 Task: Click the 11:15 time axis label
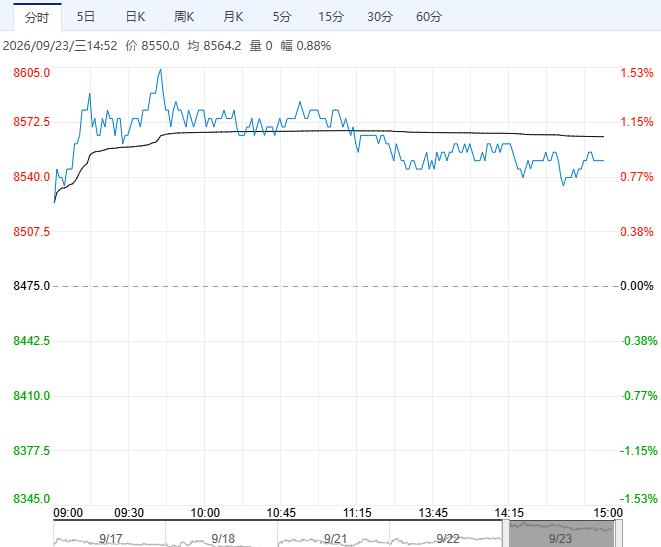[x=357, y=513]
